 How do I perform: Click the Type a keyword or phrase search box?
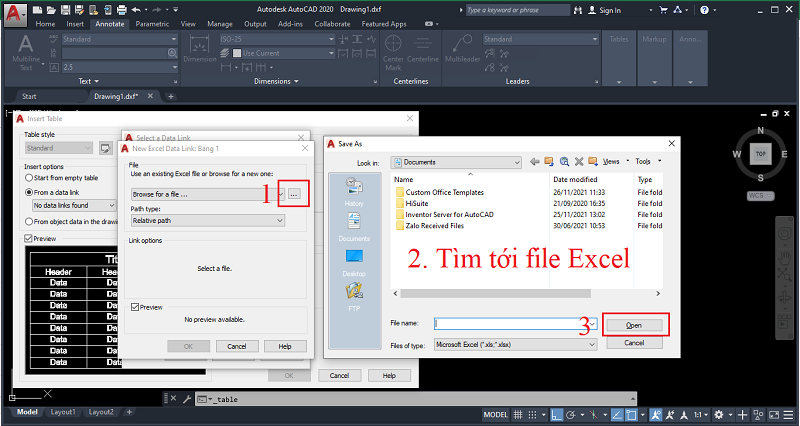click(x=517, y=10)
